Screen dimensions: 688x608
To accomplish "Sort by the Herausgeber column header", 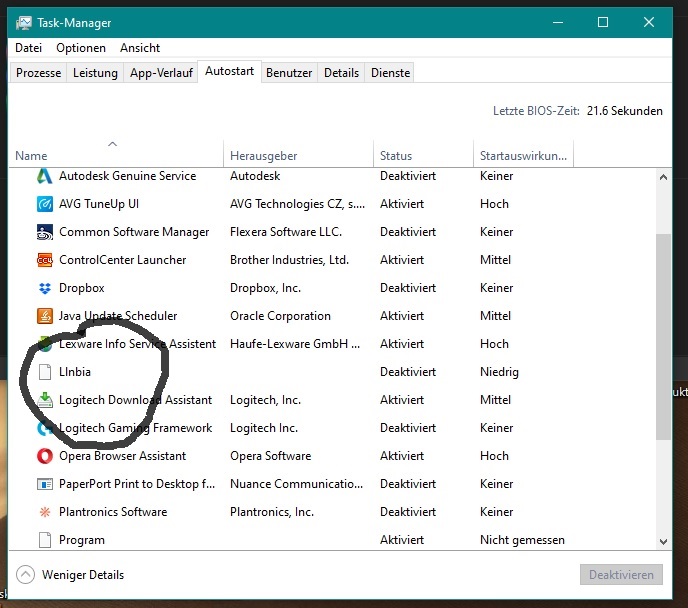I will coord(298,154).
